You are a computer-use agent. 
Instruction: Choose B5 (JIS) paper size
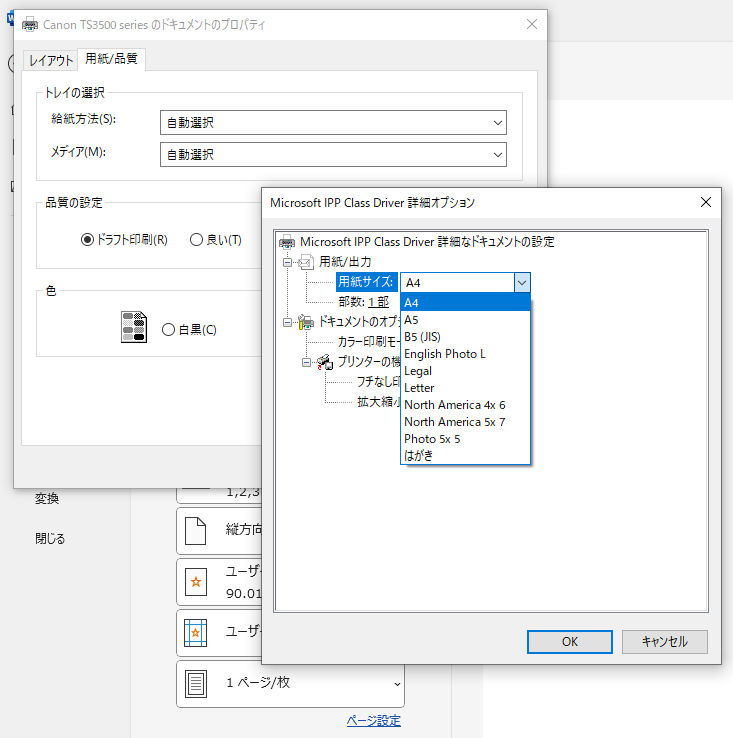(x=465, y=337)
